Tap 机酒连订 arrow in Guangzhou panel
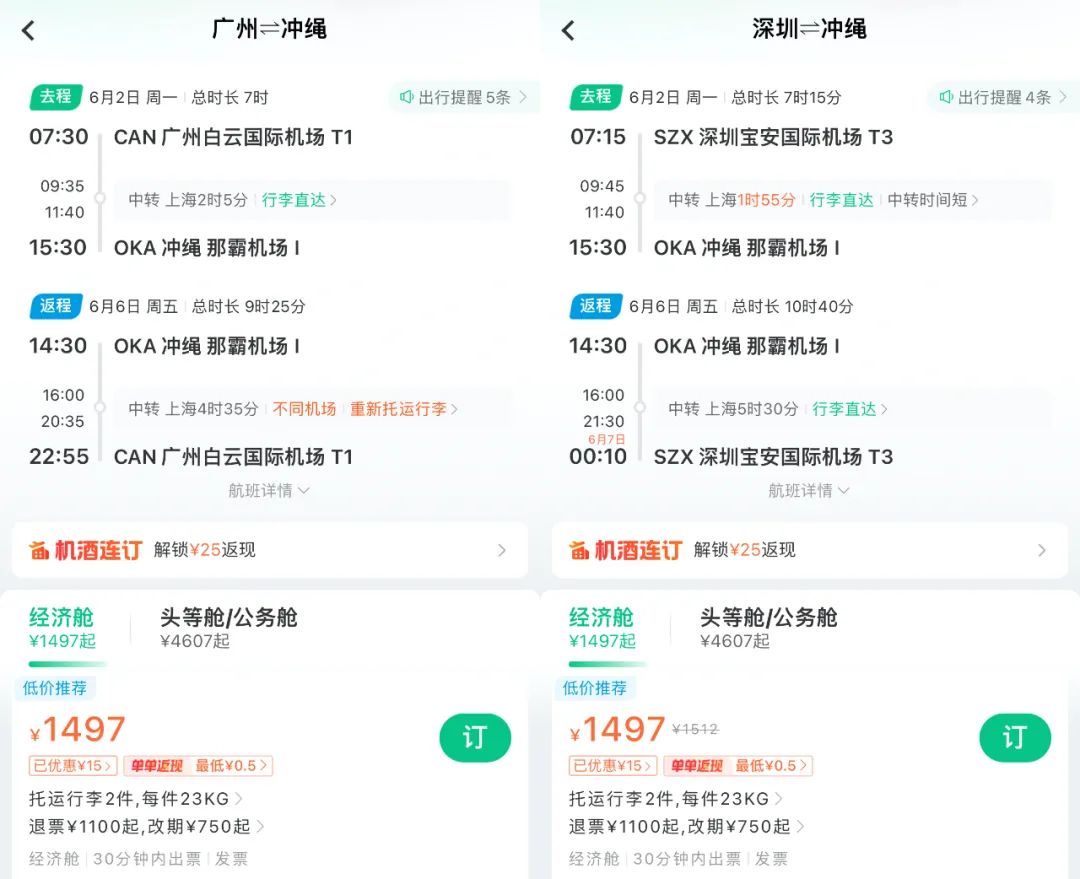The image size is (1080, 879). pos(502,550)
